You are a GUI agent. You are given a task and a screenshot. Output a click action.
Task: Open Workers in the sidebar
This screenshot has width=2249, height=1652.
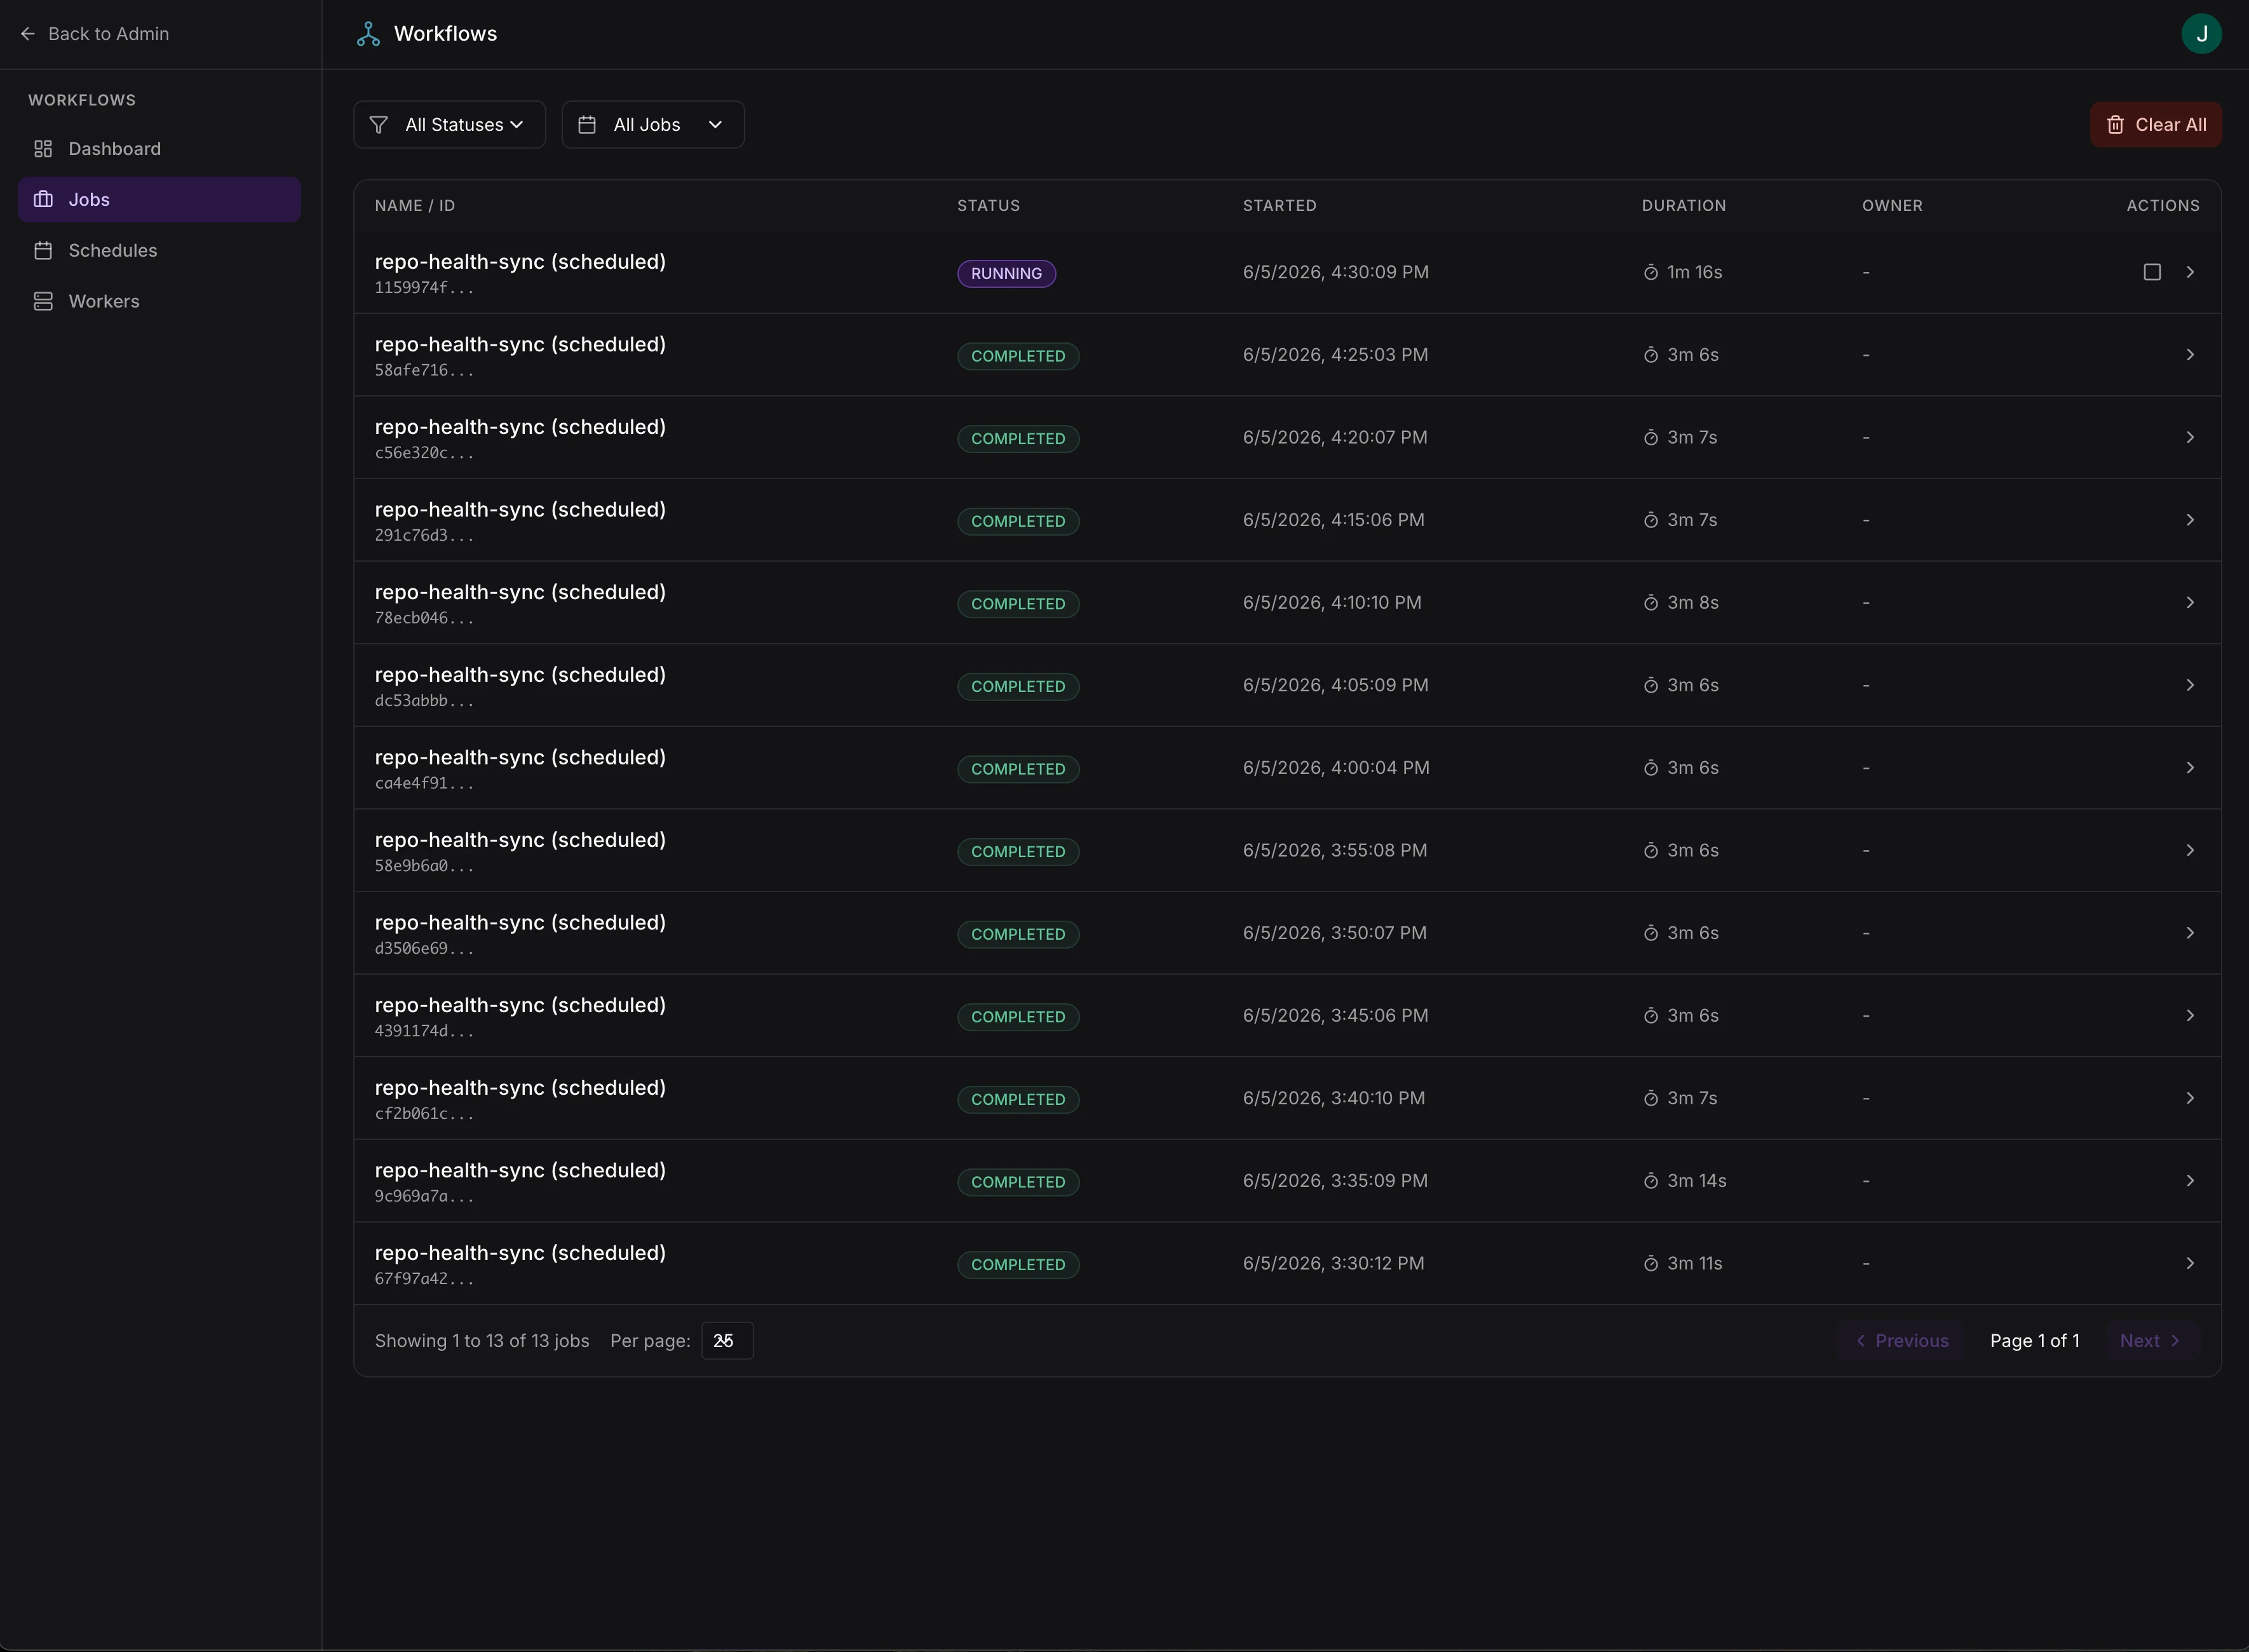159,301
